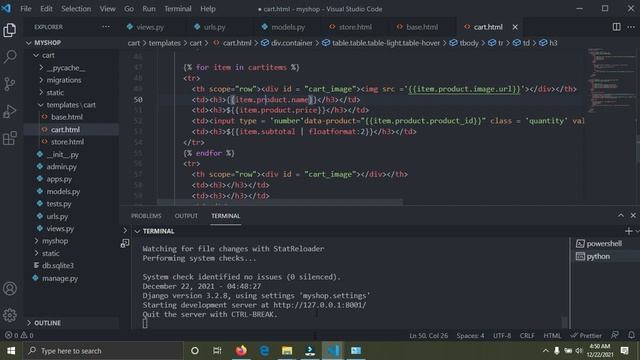Open Task View on the taskbar

[x=217, y=351]
